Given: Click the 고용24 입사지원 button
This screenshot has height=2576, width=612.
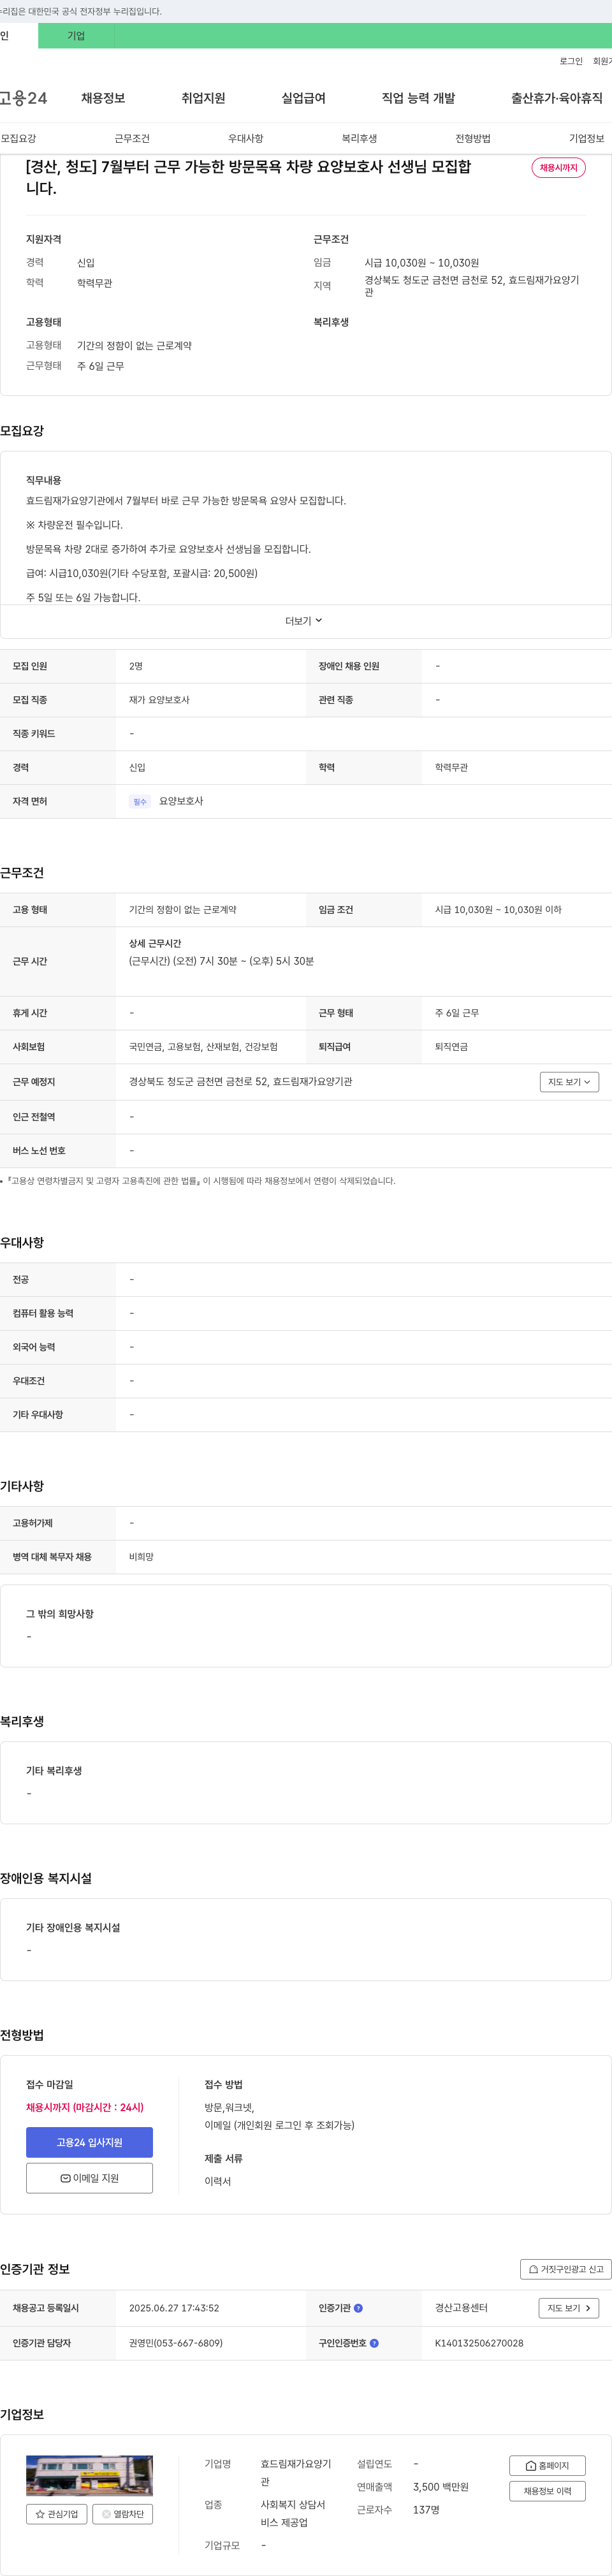Looking at the screenshot, I should (x=89, y=2142).
